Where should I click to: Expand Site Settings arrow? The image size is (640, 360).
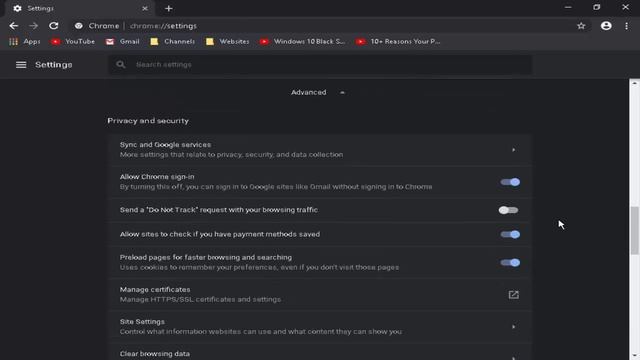coord(513,327)
